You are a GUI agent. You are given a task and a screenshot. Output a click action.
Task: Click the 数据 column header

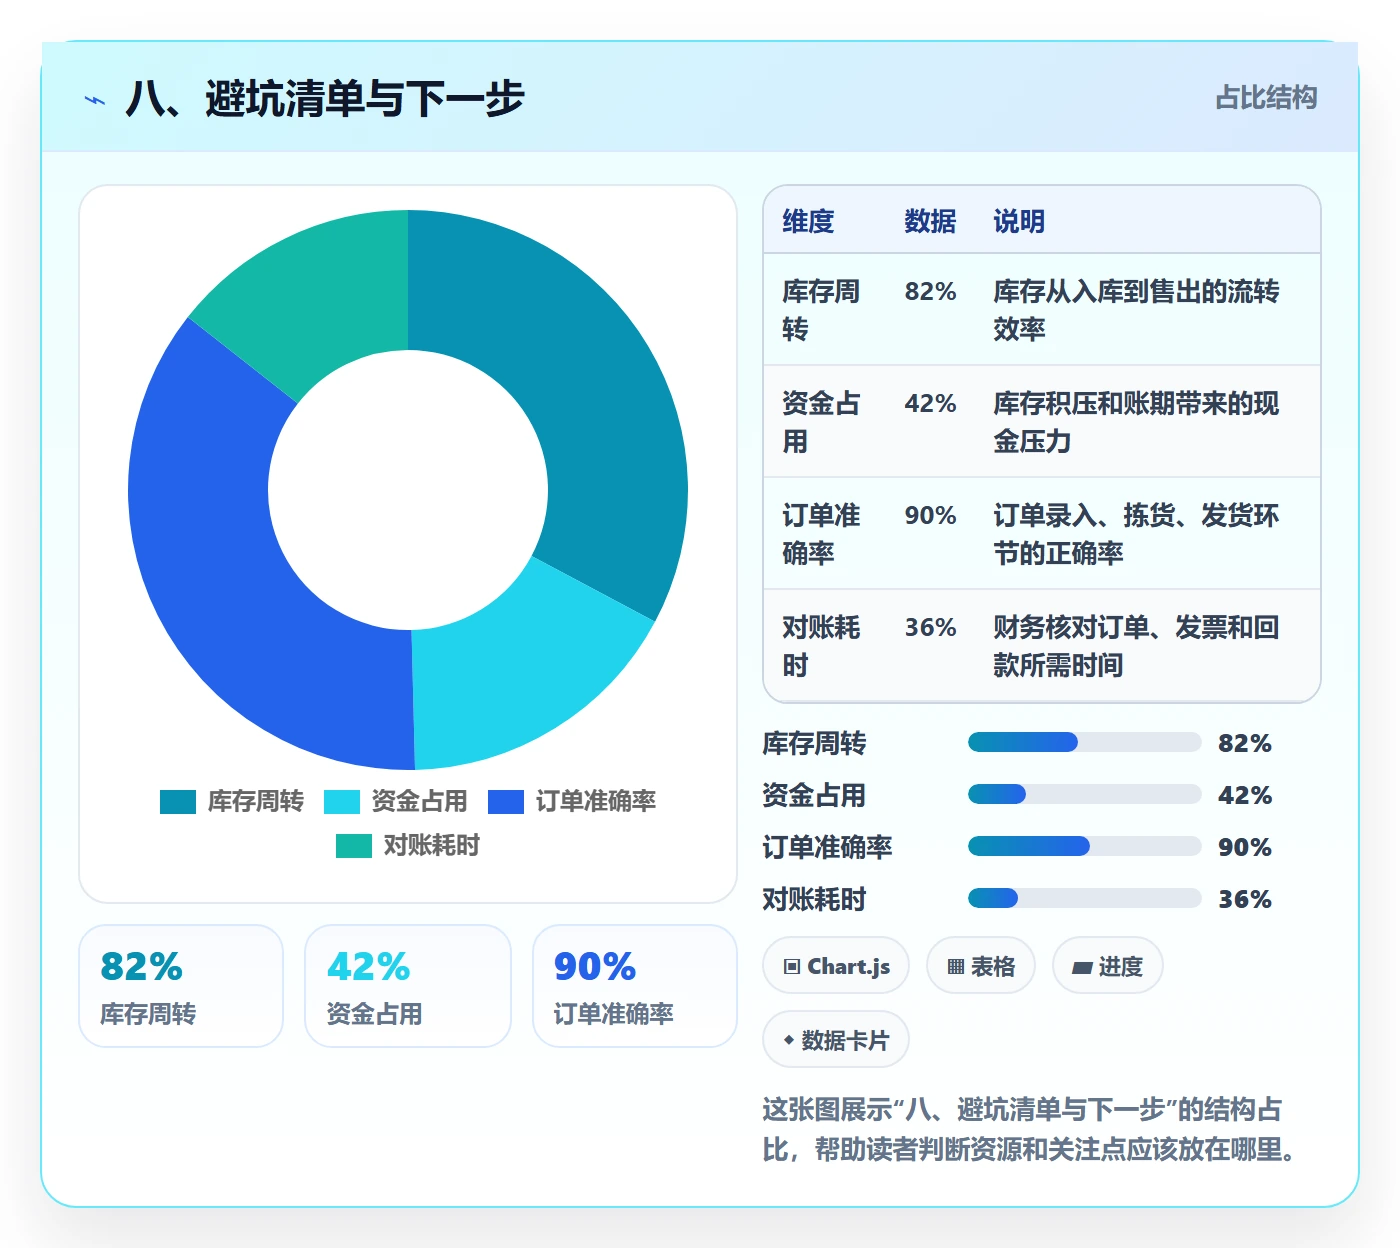(930, 221)
